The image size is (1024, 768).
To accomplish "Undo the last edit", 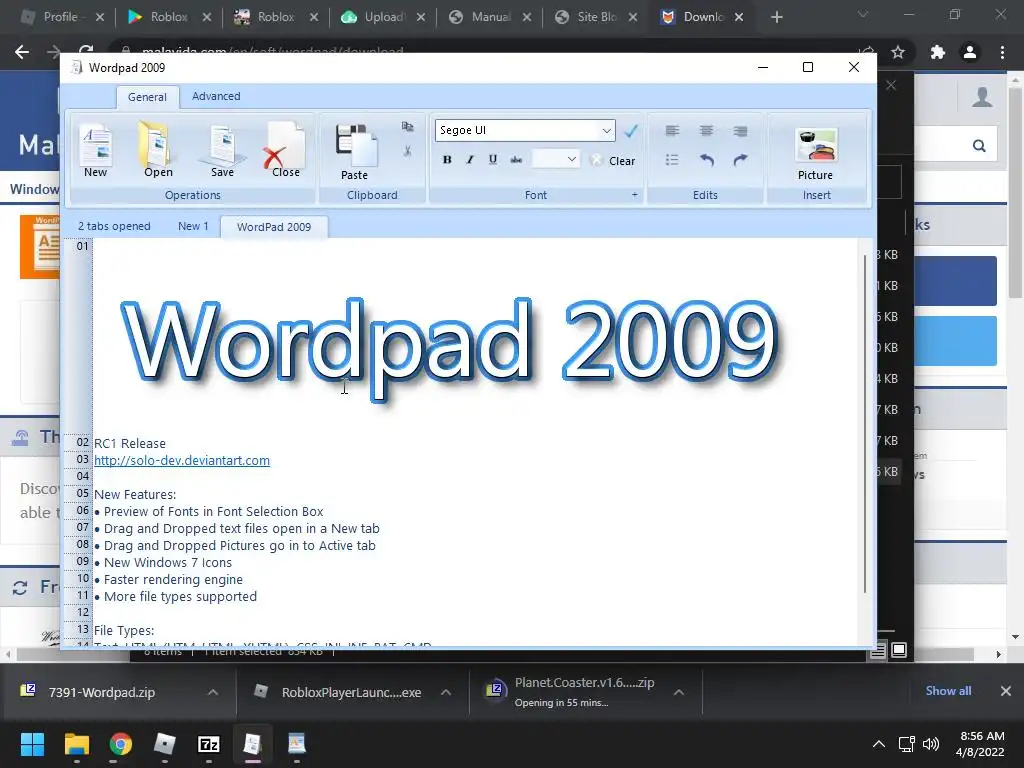I will point(706,160).
